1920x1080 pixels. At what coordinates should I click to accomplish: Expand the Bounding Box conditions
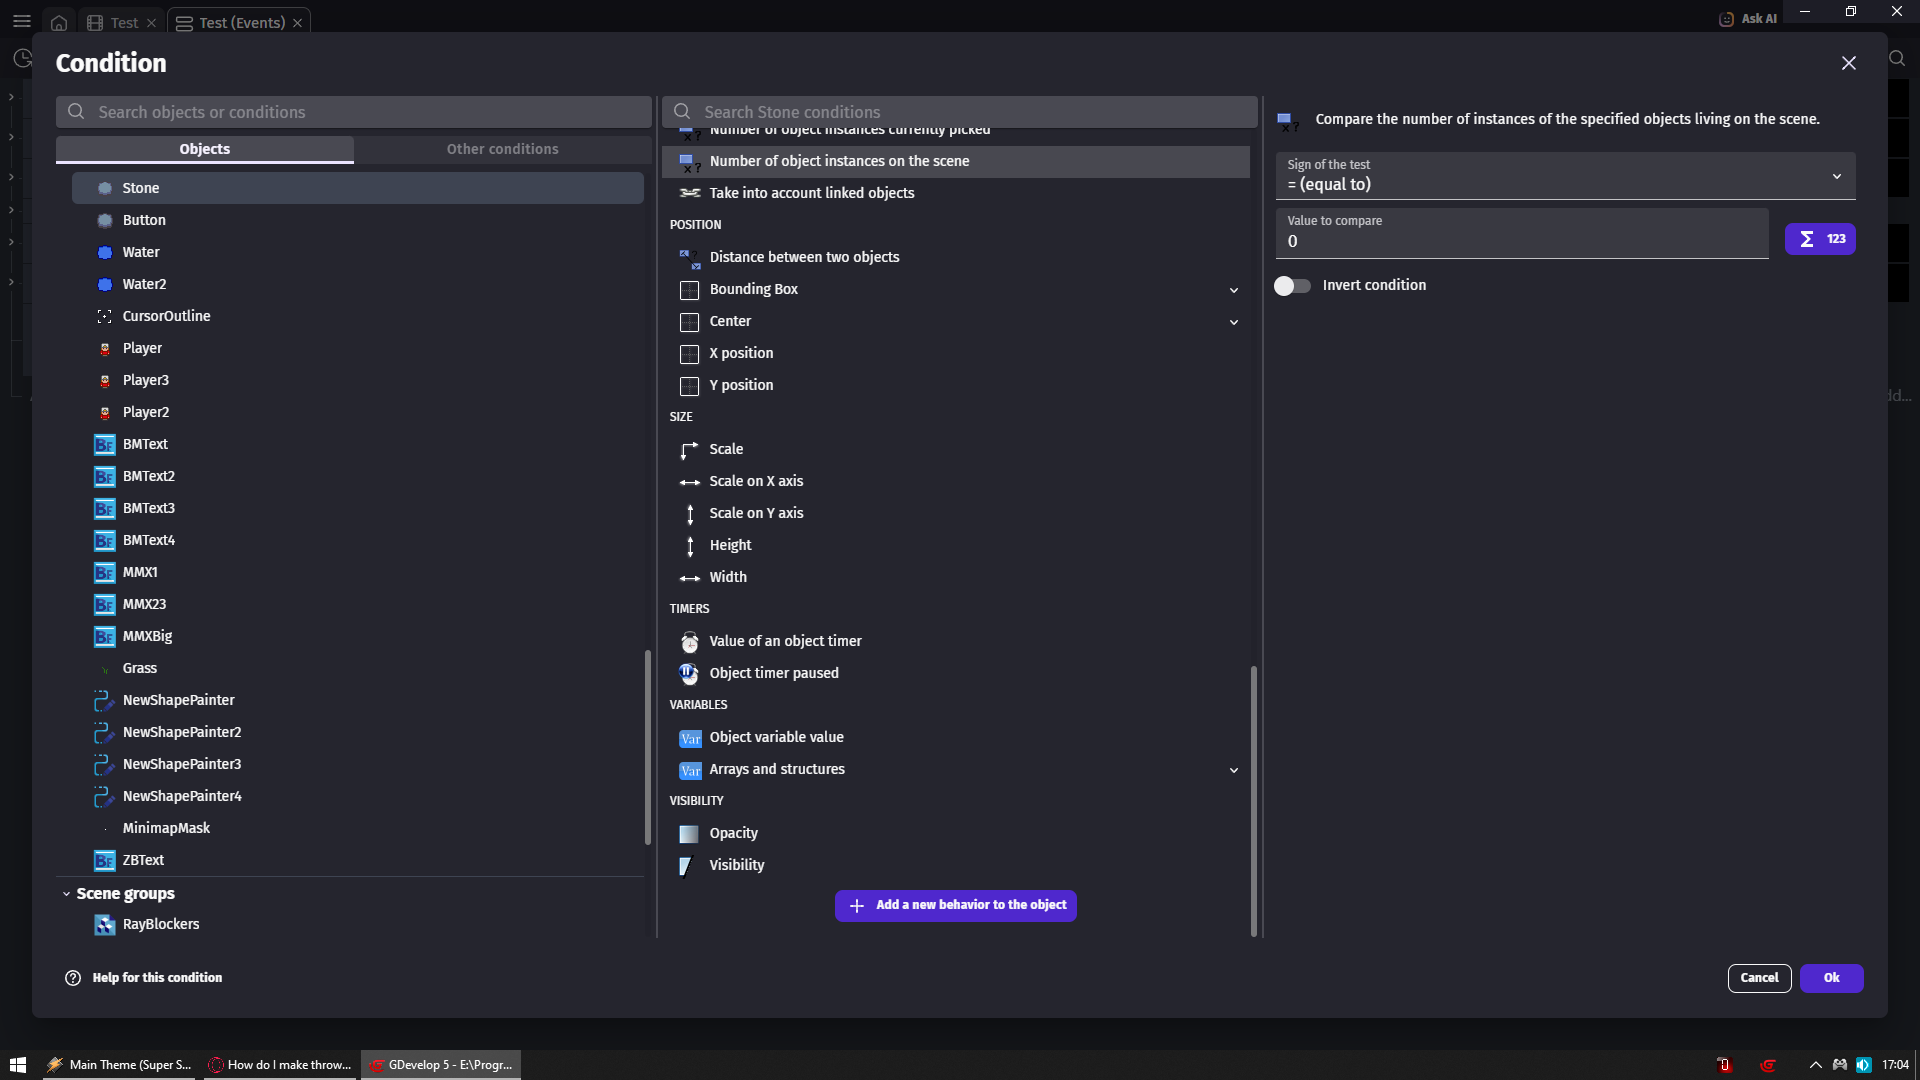1233,290
